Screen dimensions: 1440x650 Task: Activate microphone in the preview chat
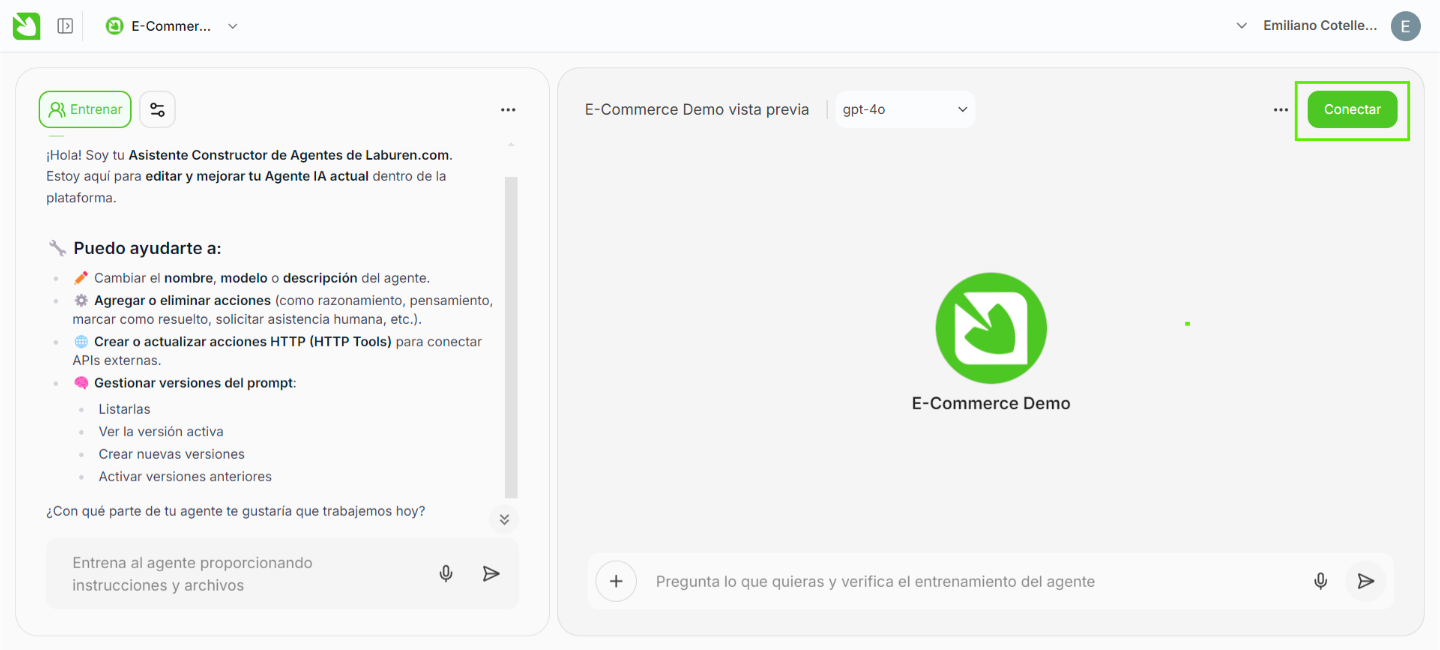click(x=1320, y=581)
